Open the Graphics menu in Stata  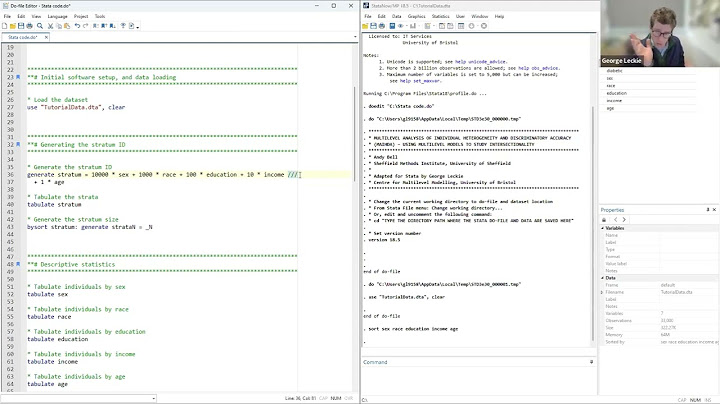click(x=416, y=16)
